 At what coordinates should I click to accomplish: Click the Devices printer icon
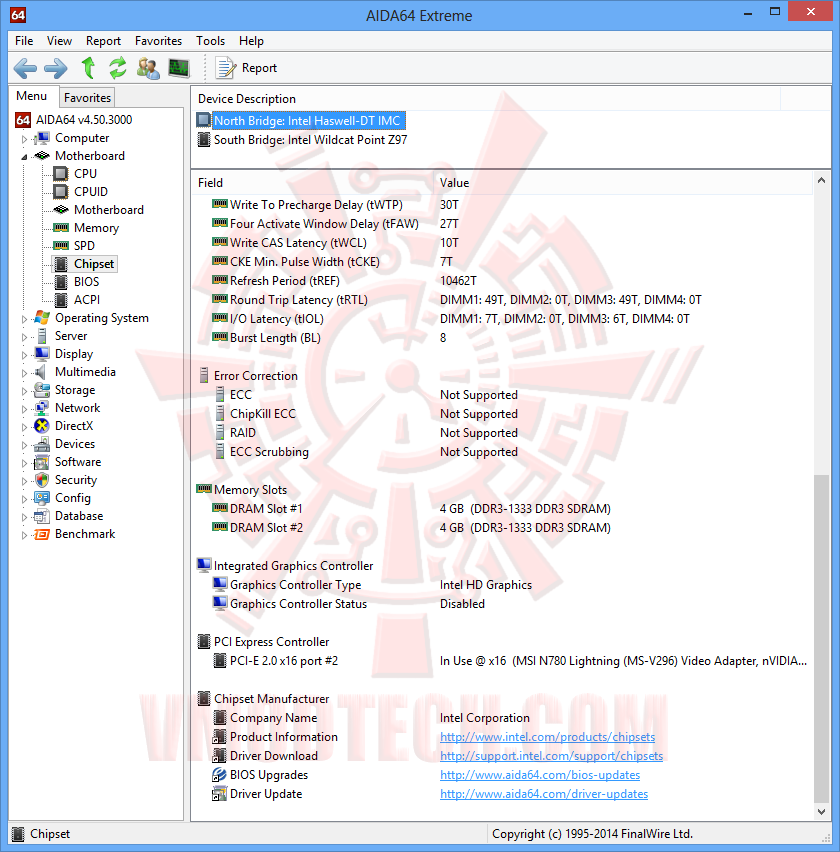[42, 444]
